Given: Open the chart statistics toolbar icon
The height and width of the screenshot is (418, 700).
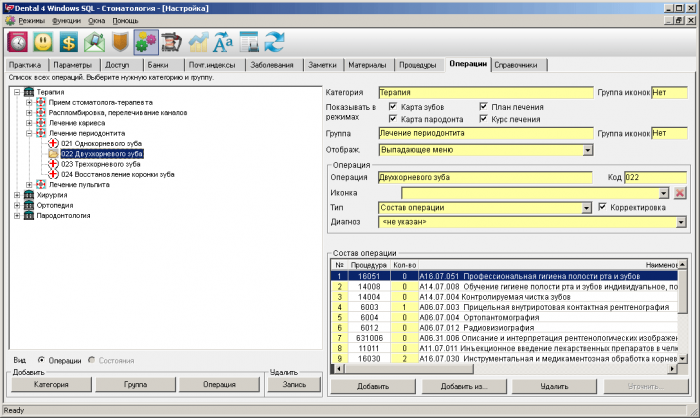Looking at the screenshot, I should [x=198, y=42].
